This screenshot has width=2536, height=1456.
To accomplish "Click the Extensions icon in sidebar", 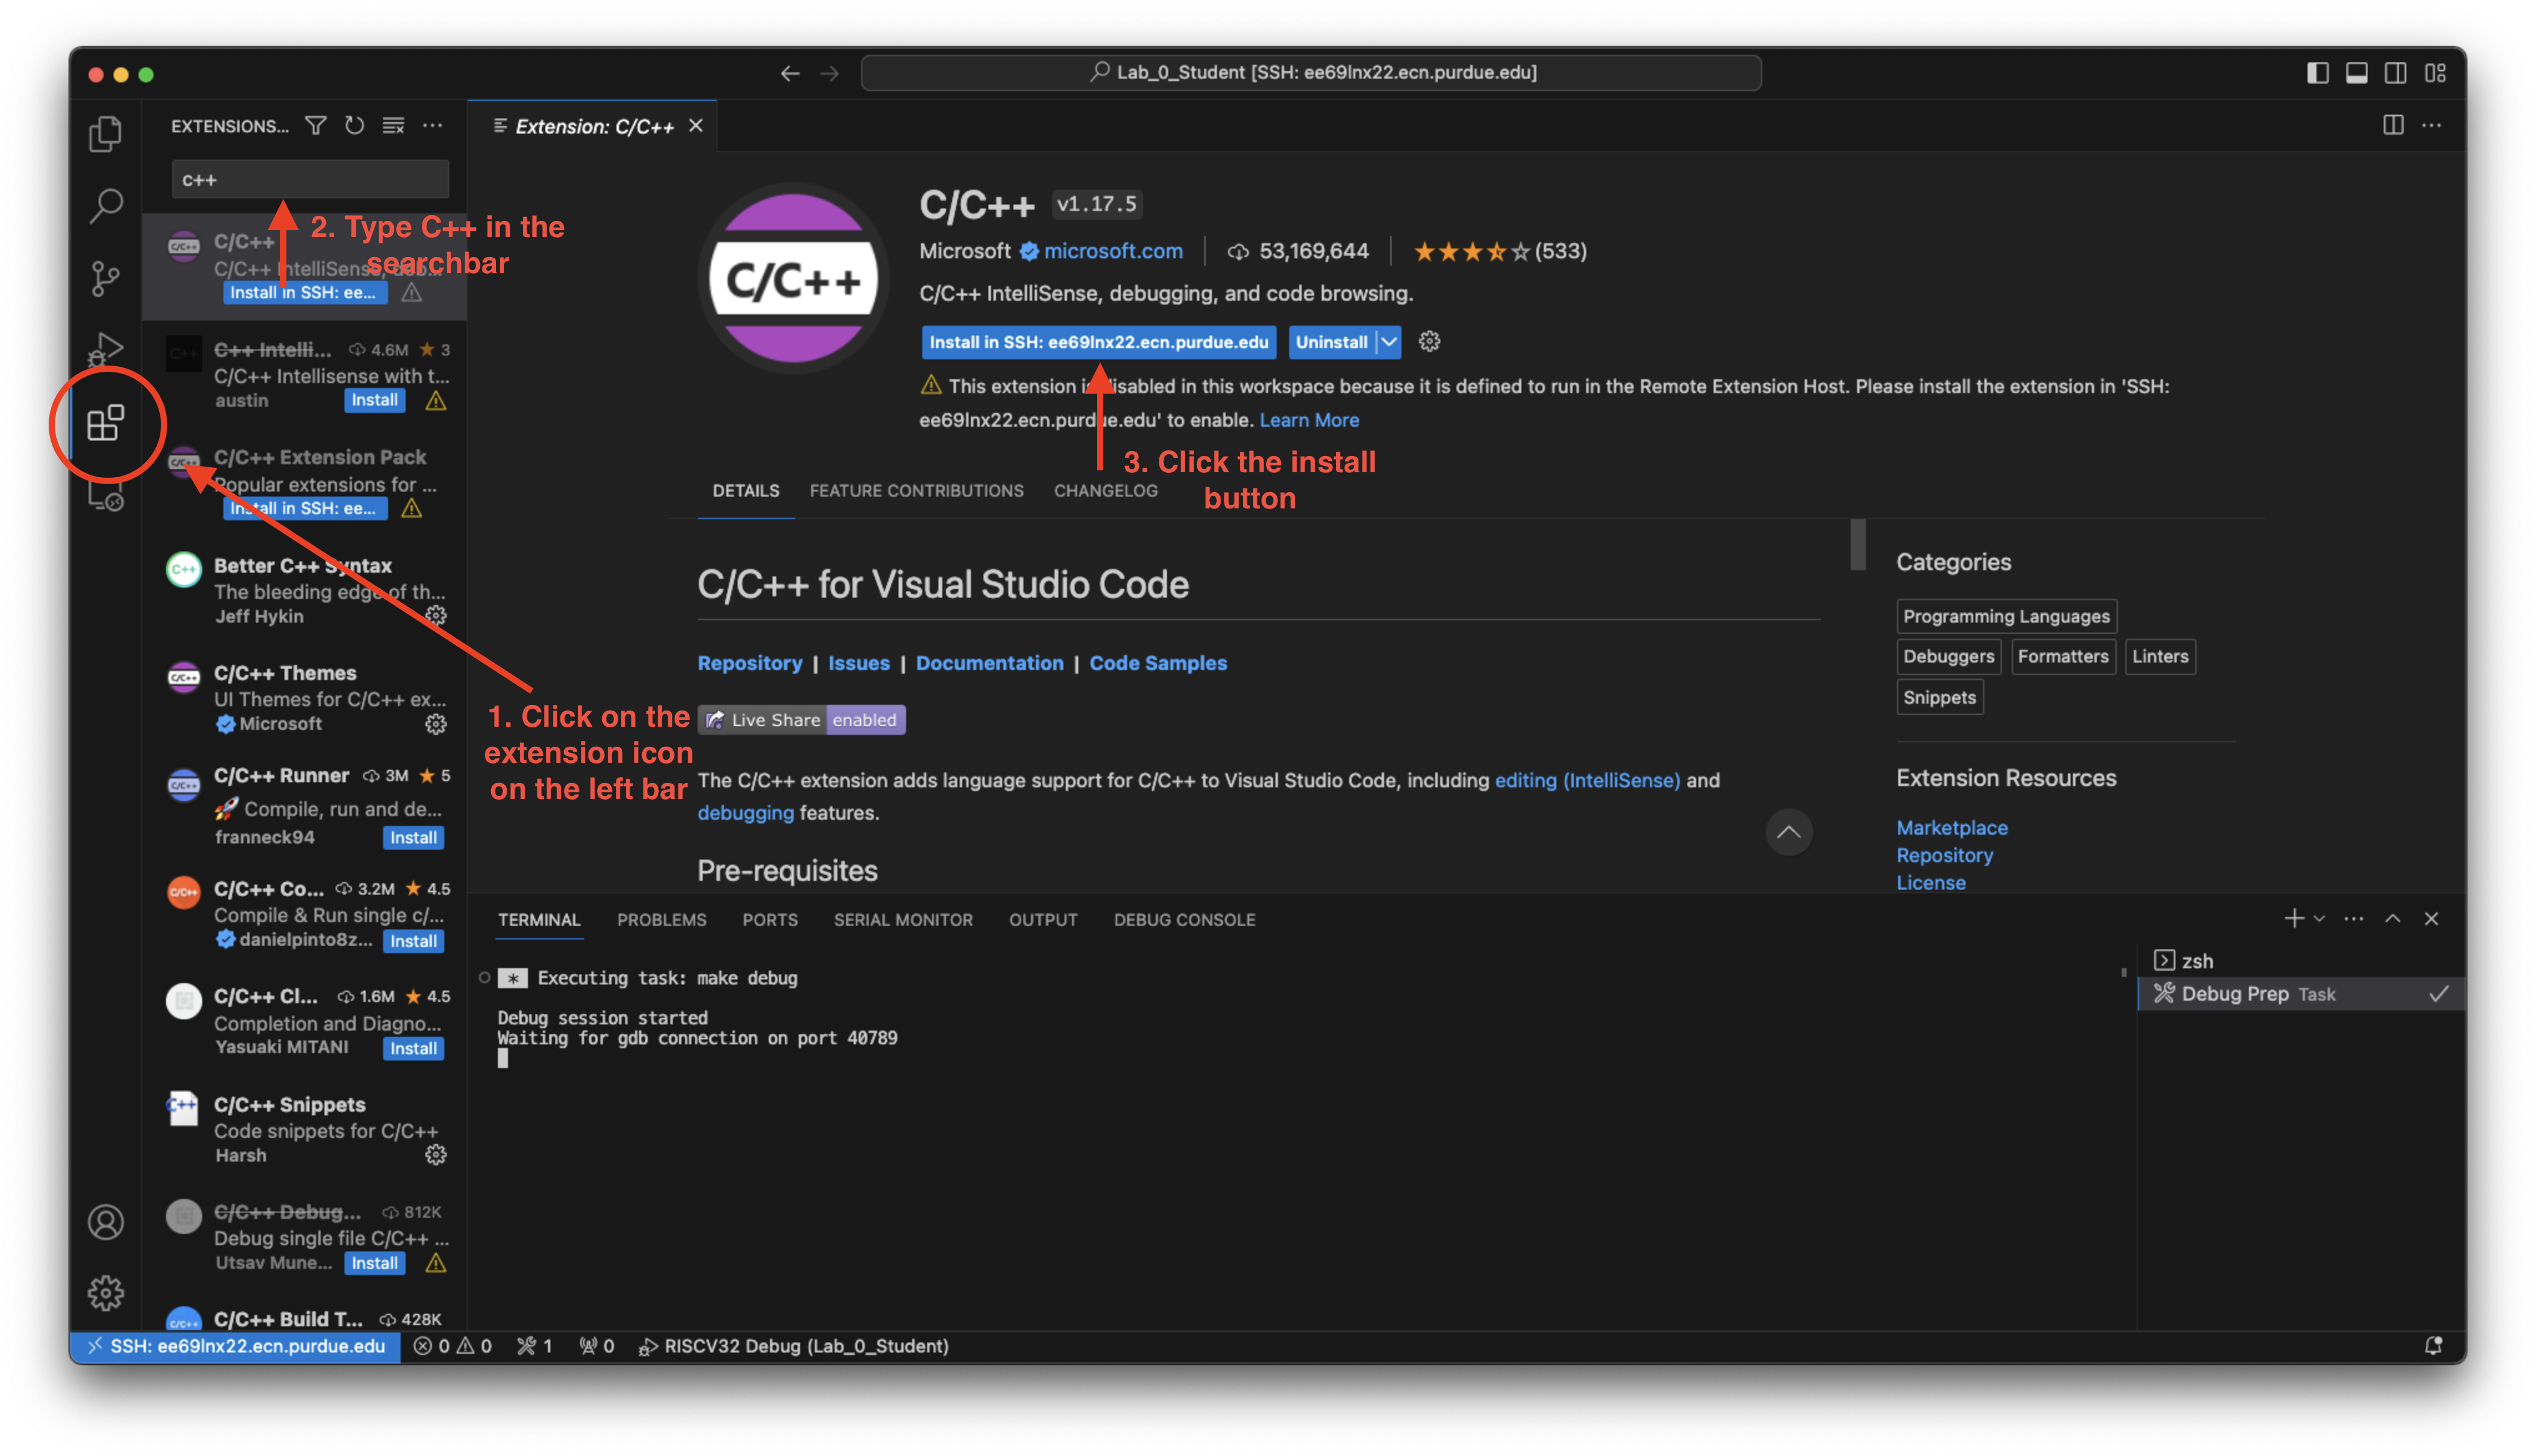I will coord(104,422).
